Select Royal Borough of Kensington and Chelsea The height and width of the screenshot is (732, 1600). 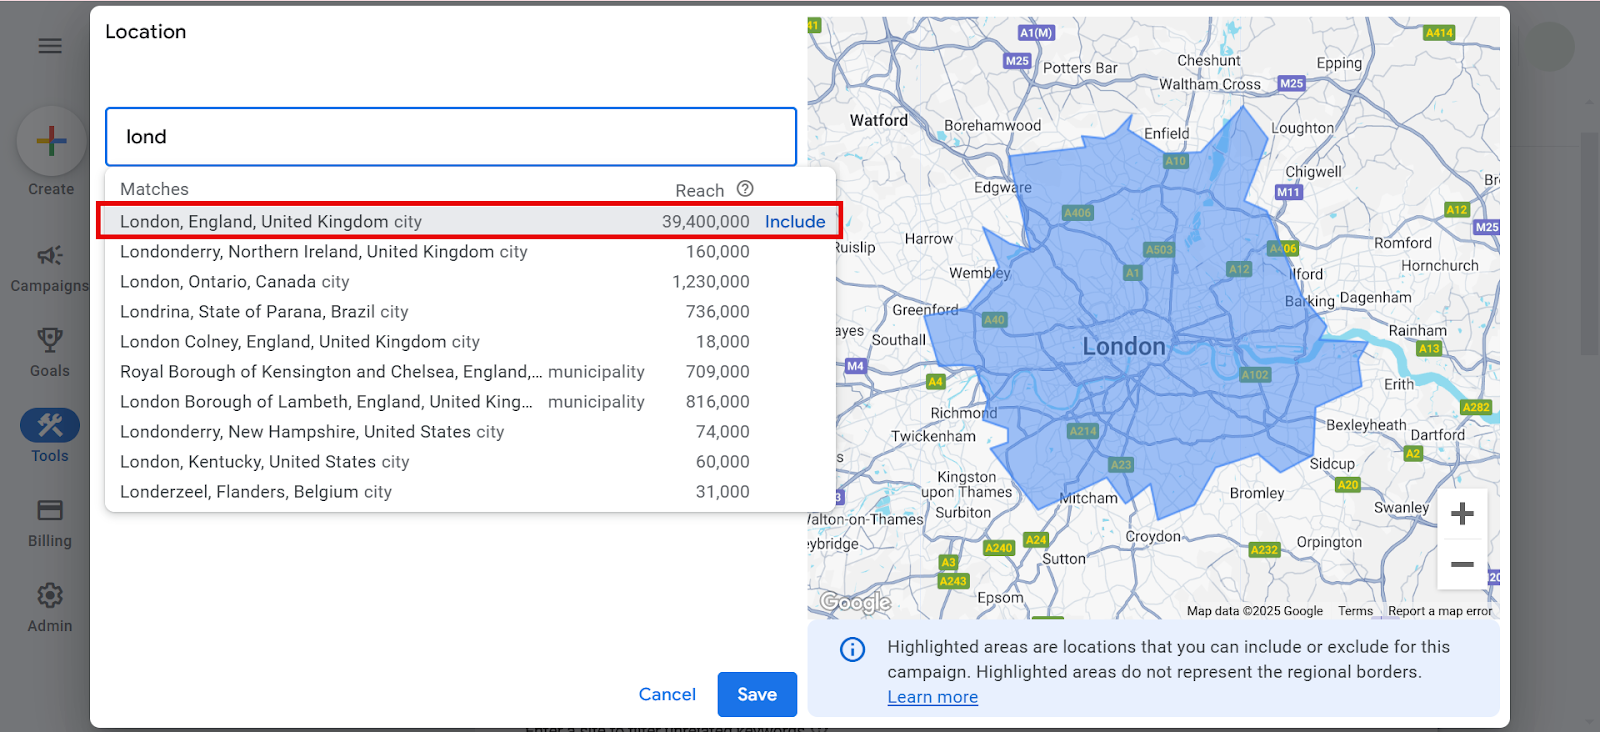click(470, 372)
